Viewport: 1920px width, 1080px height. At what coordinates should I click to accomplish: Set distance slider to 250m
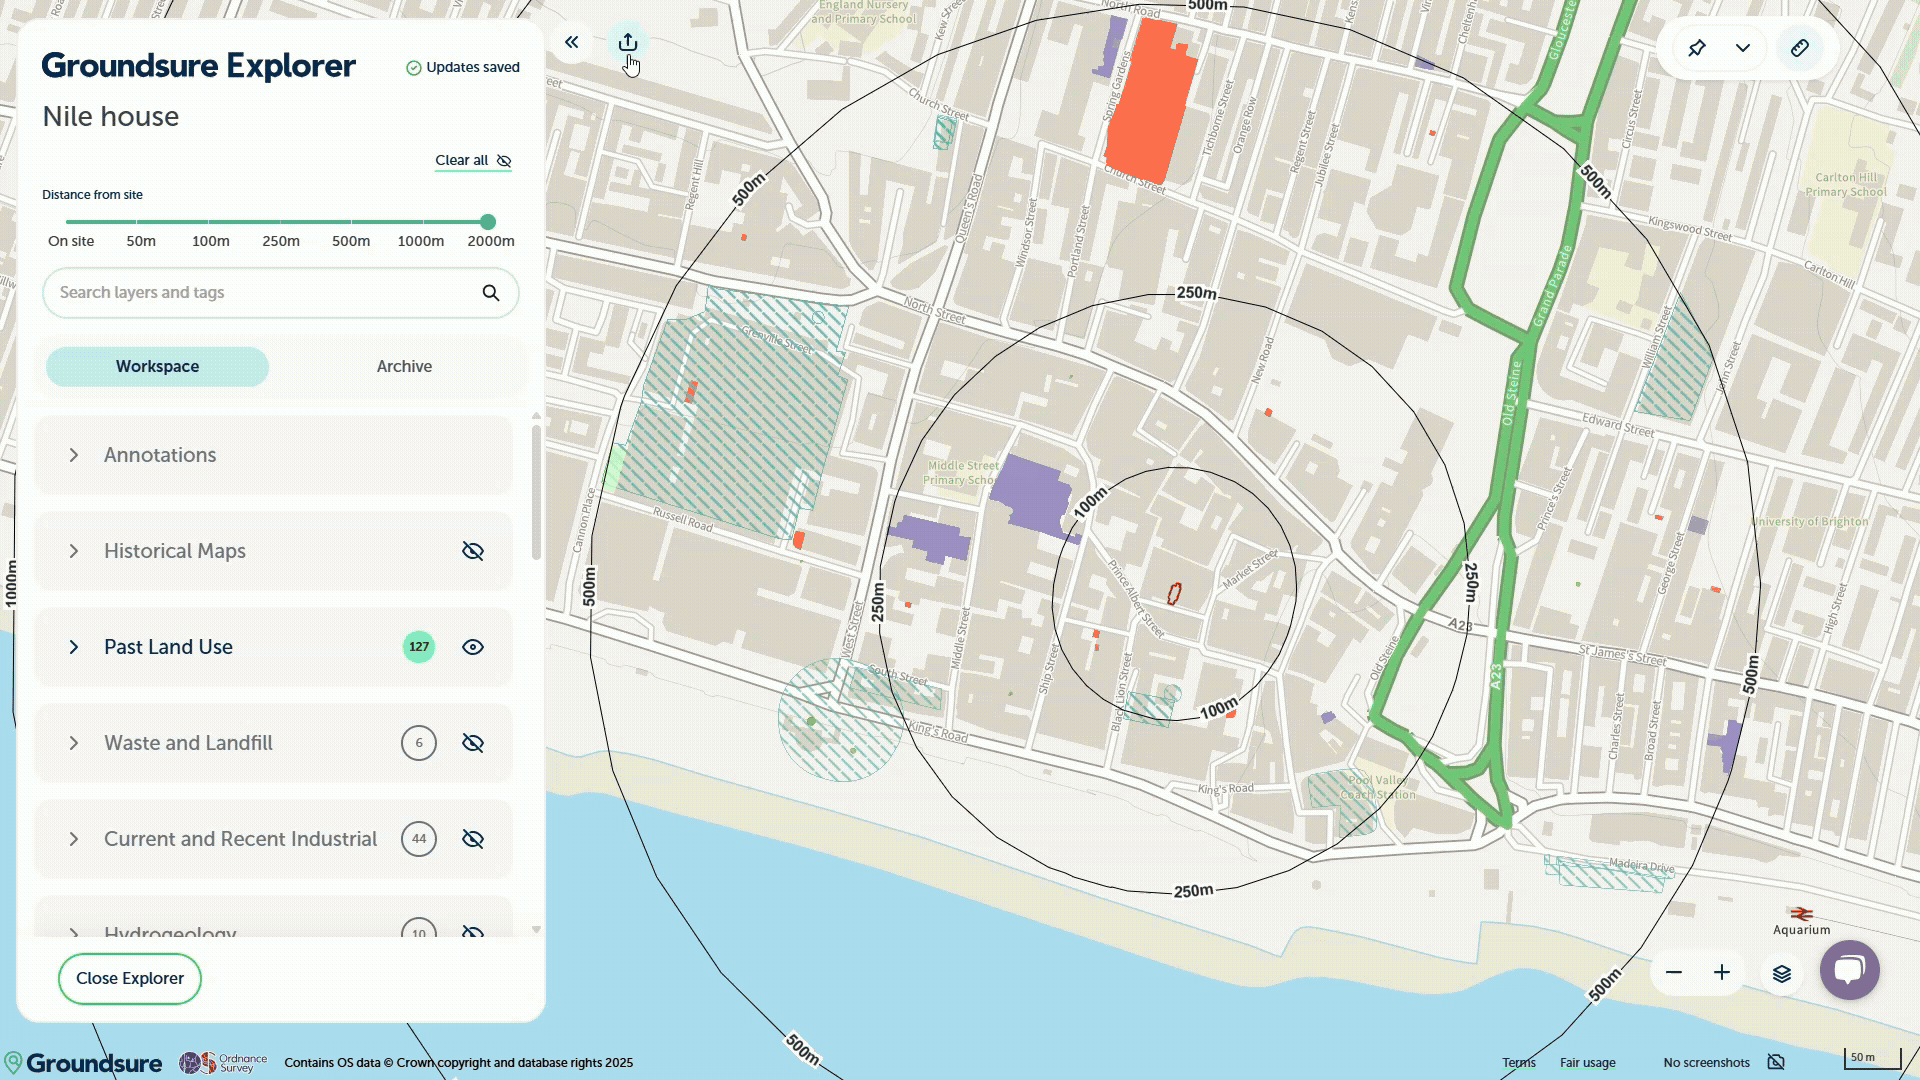[x=280, y=222]
